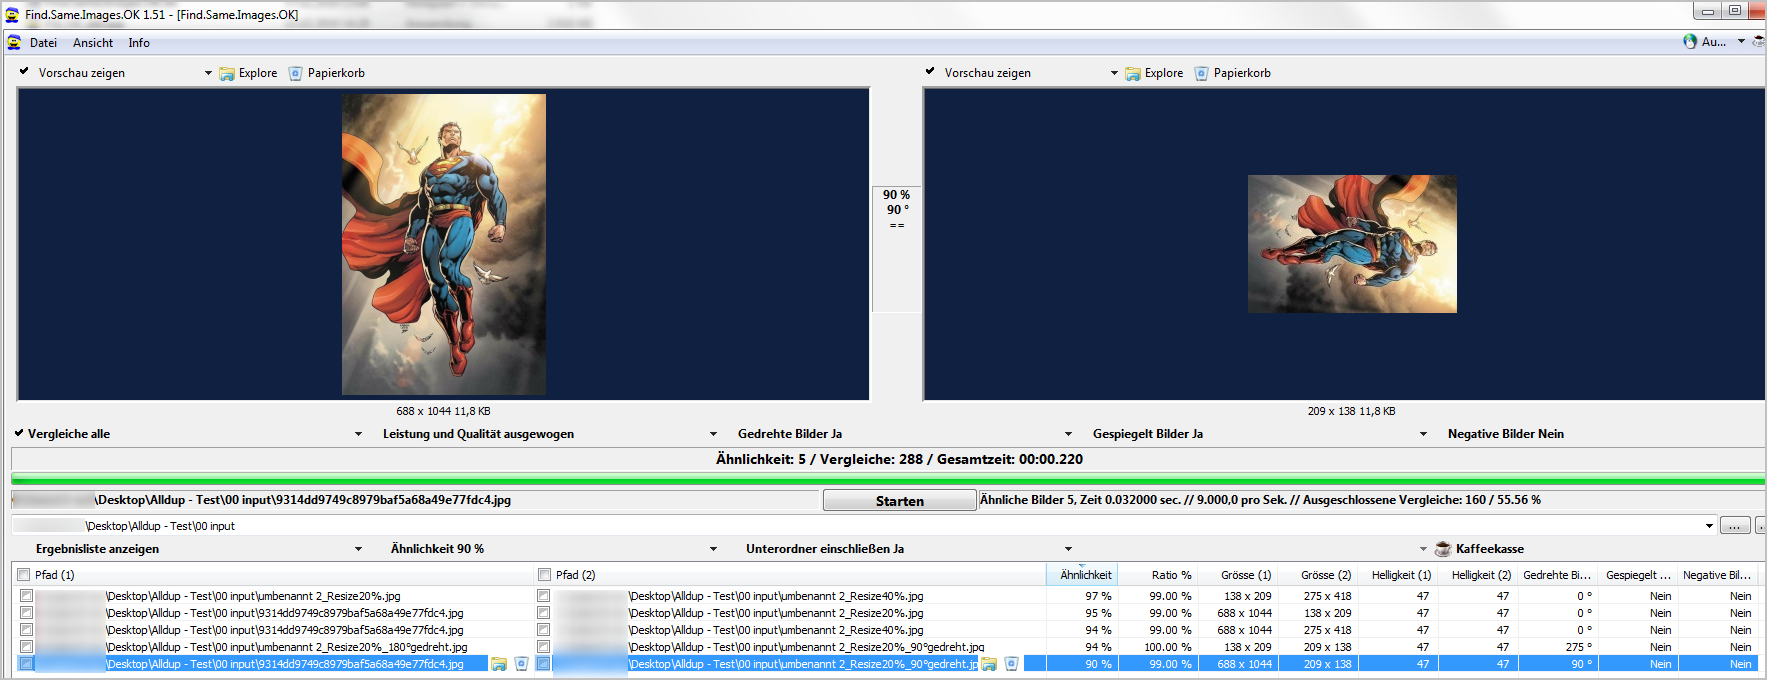The width and height of the screenshot is (1767, 680).
Task: Click the Au... language button
Action: point(1714,42)
